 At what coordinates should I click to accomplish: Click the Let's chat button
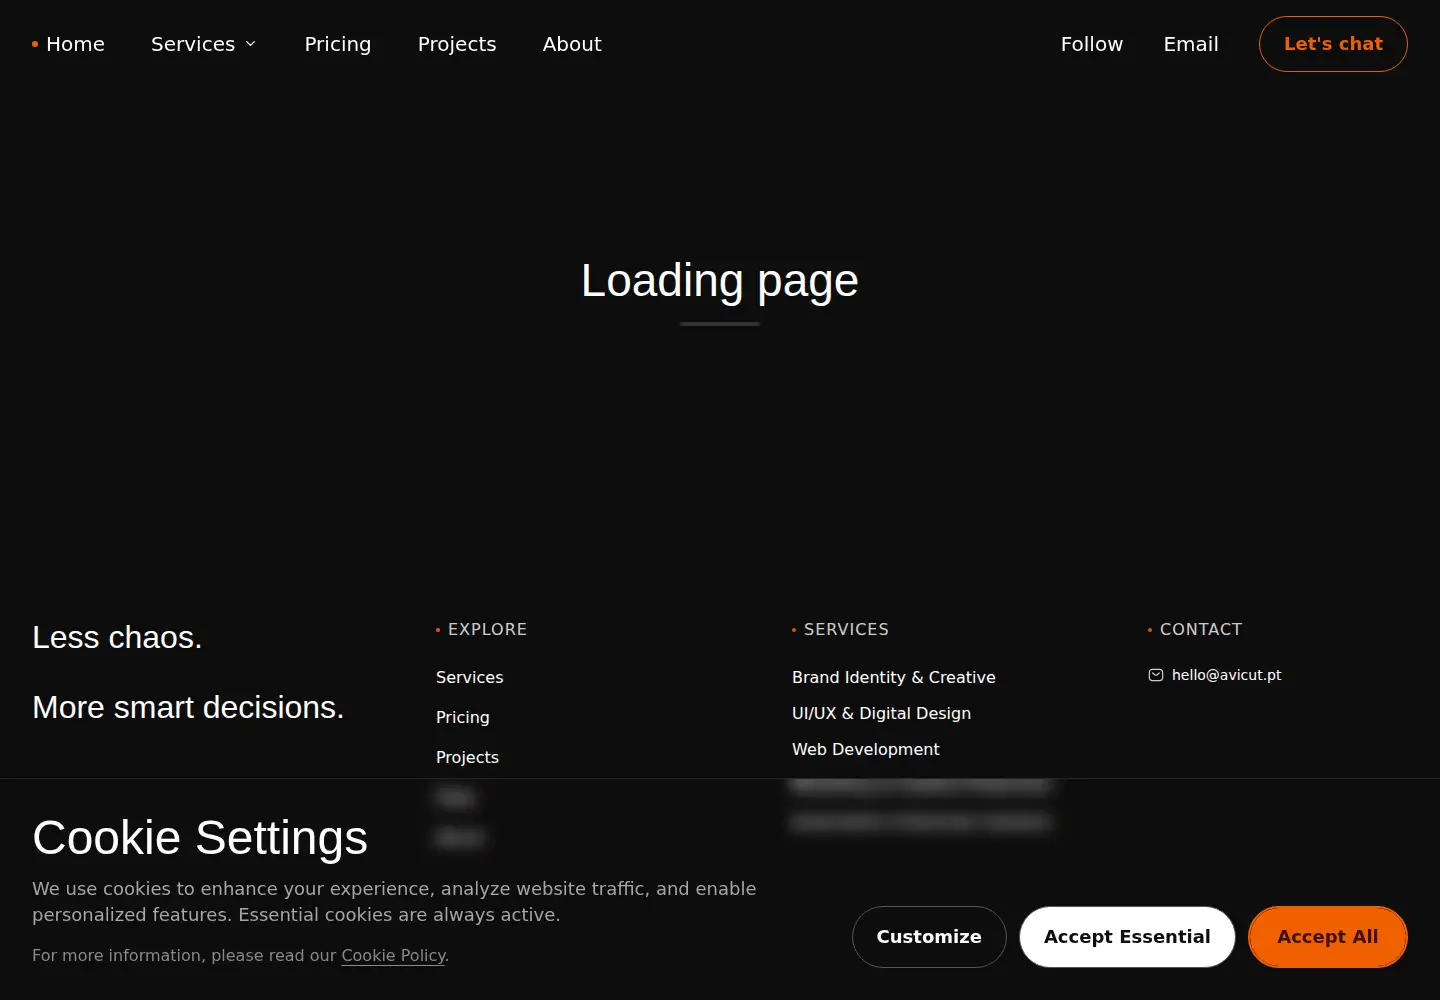(x=1333, y=44)
